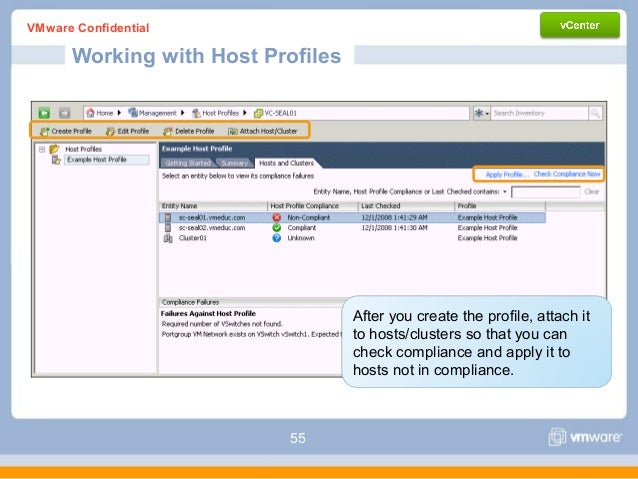
Task: Click the Non-Compliant status text
Action: coord(308,218)
